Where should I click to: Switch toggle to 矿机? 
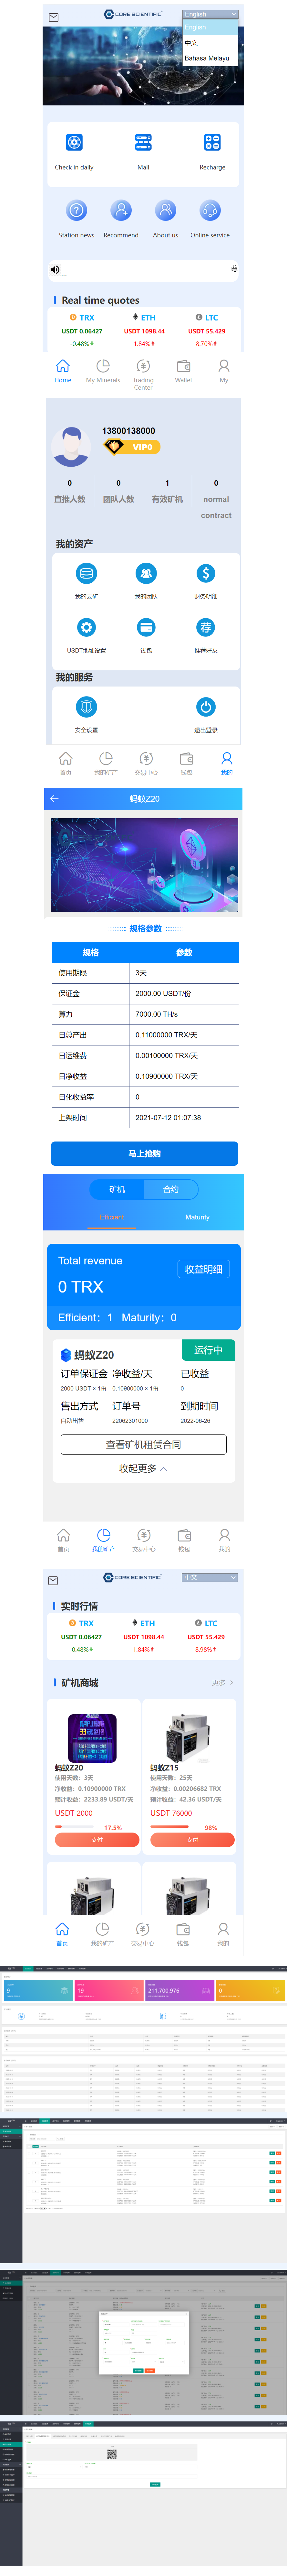[x=117, y=1189]
